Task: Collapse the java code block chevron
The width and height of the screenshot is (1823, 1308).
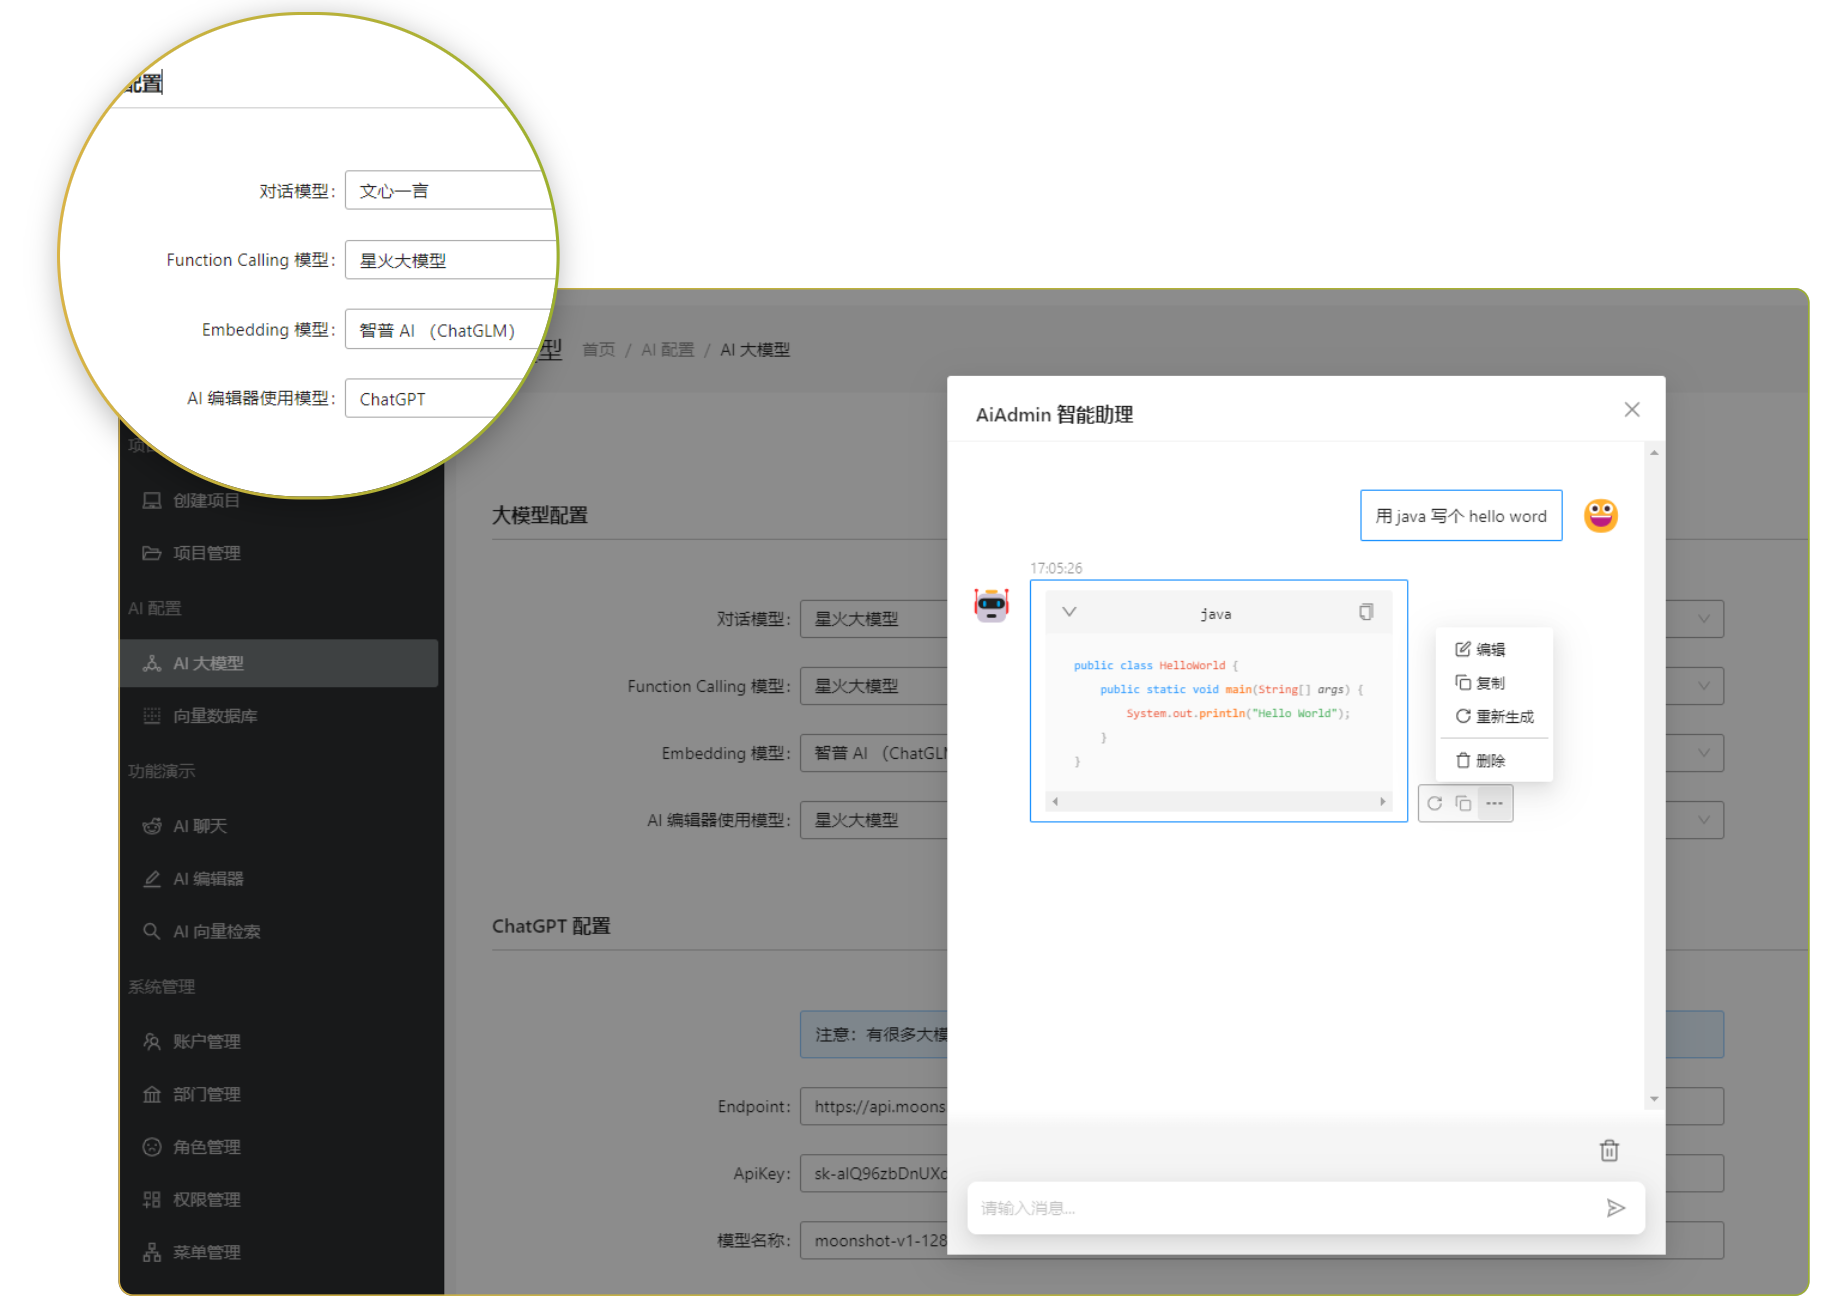Action: 1069,612
